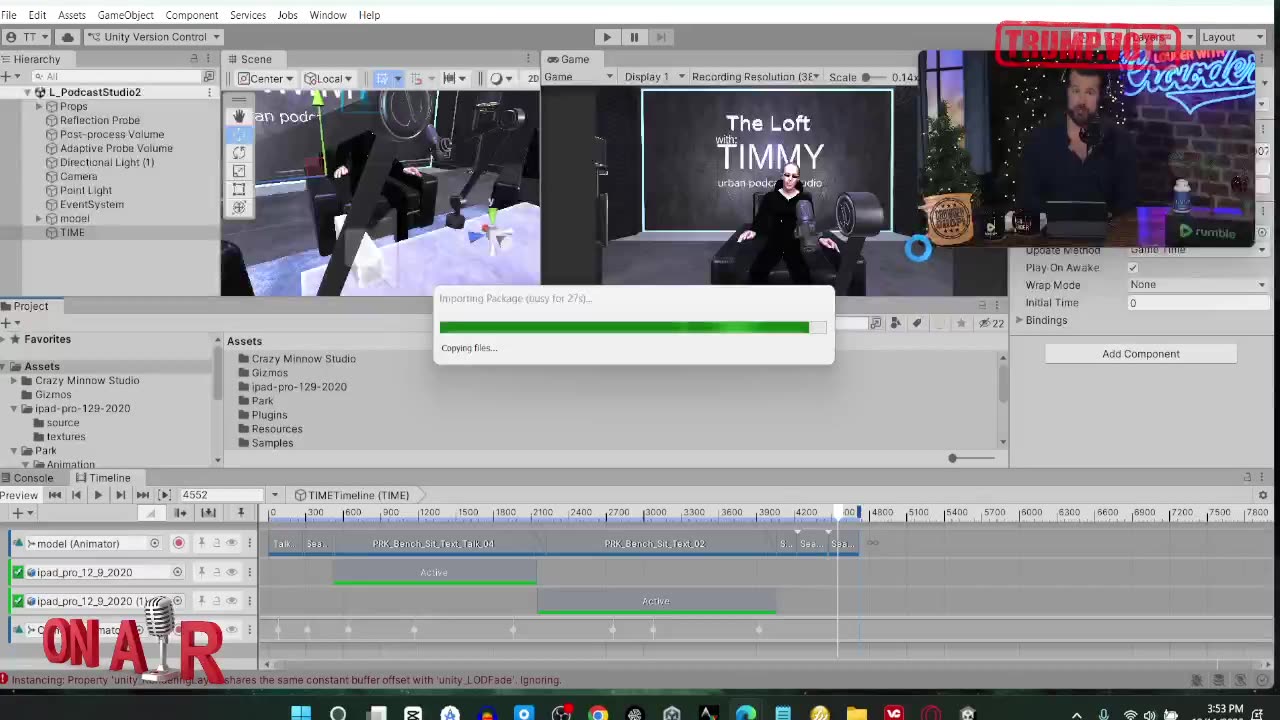Expand the Bindings section
1280x720 pixels.
pyautogui.click(x=1019, y=320)
